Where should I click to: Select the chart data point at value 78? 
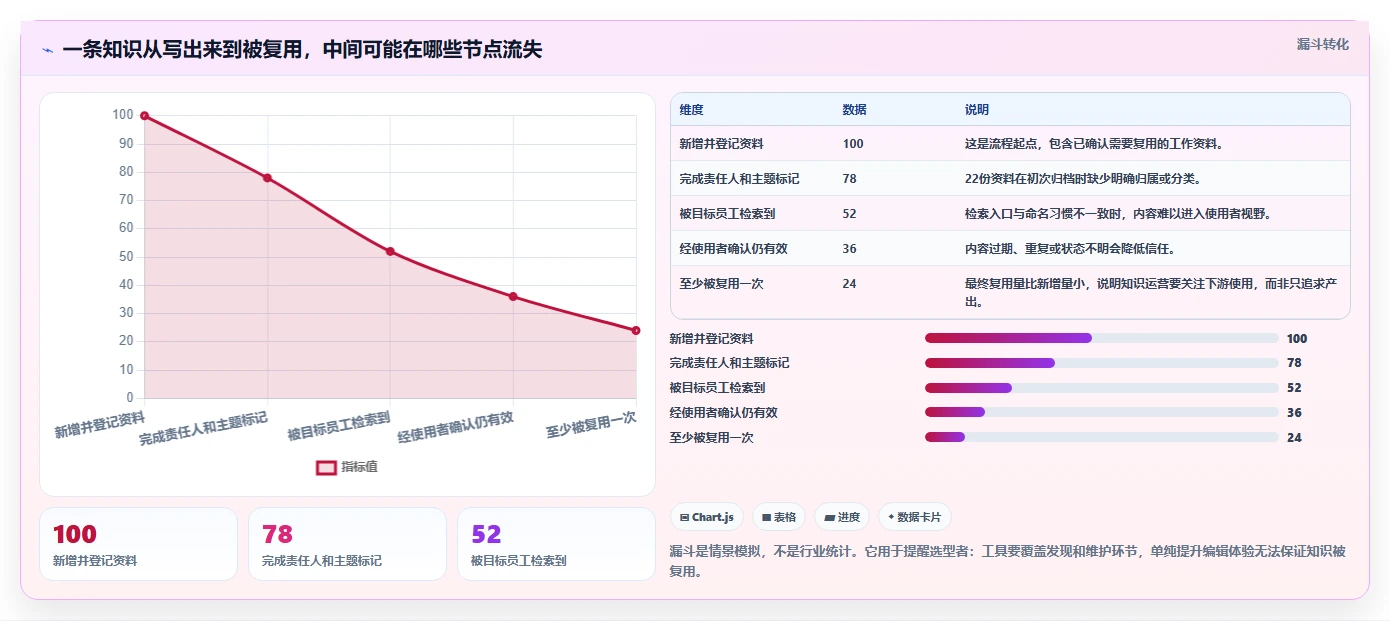[267, 178]
